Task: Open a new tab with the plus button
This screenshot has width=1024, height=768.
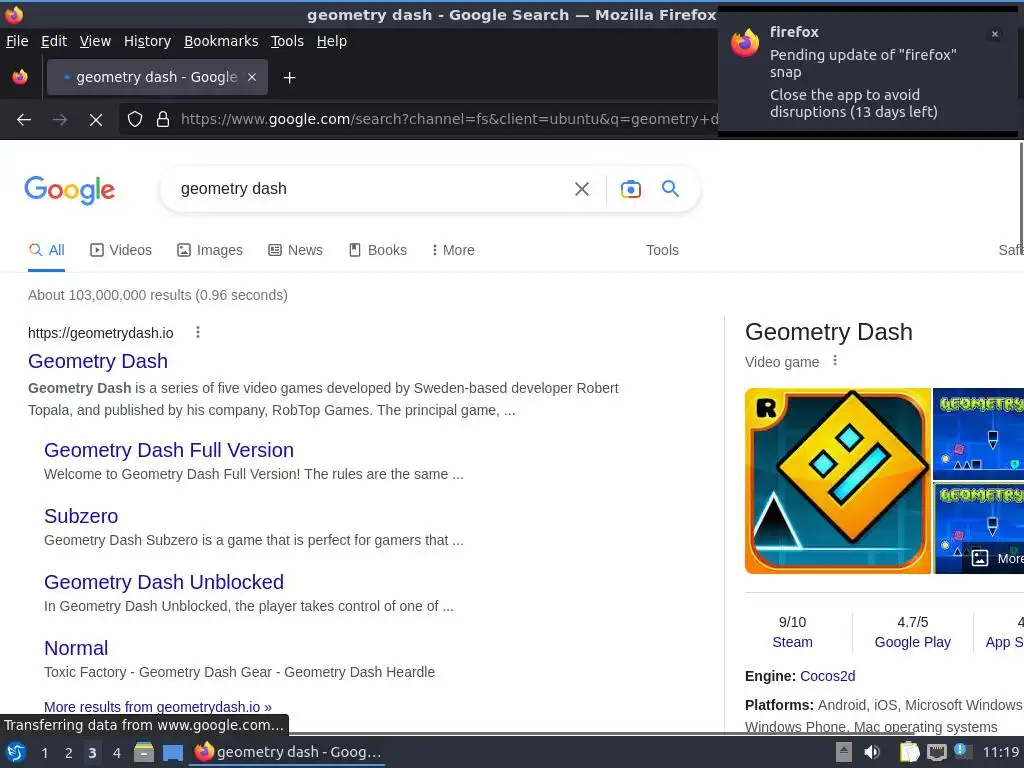Action: coord(289,78)
